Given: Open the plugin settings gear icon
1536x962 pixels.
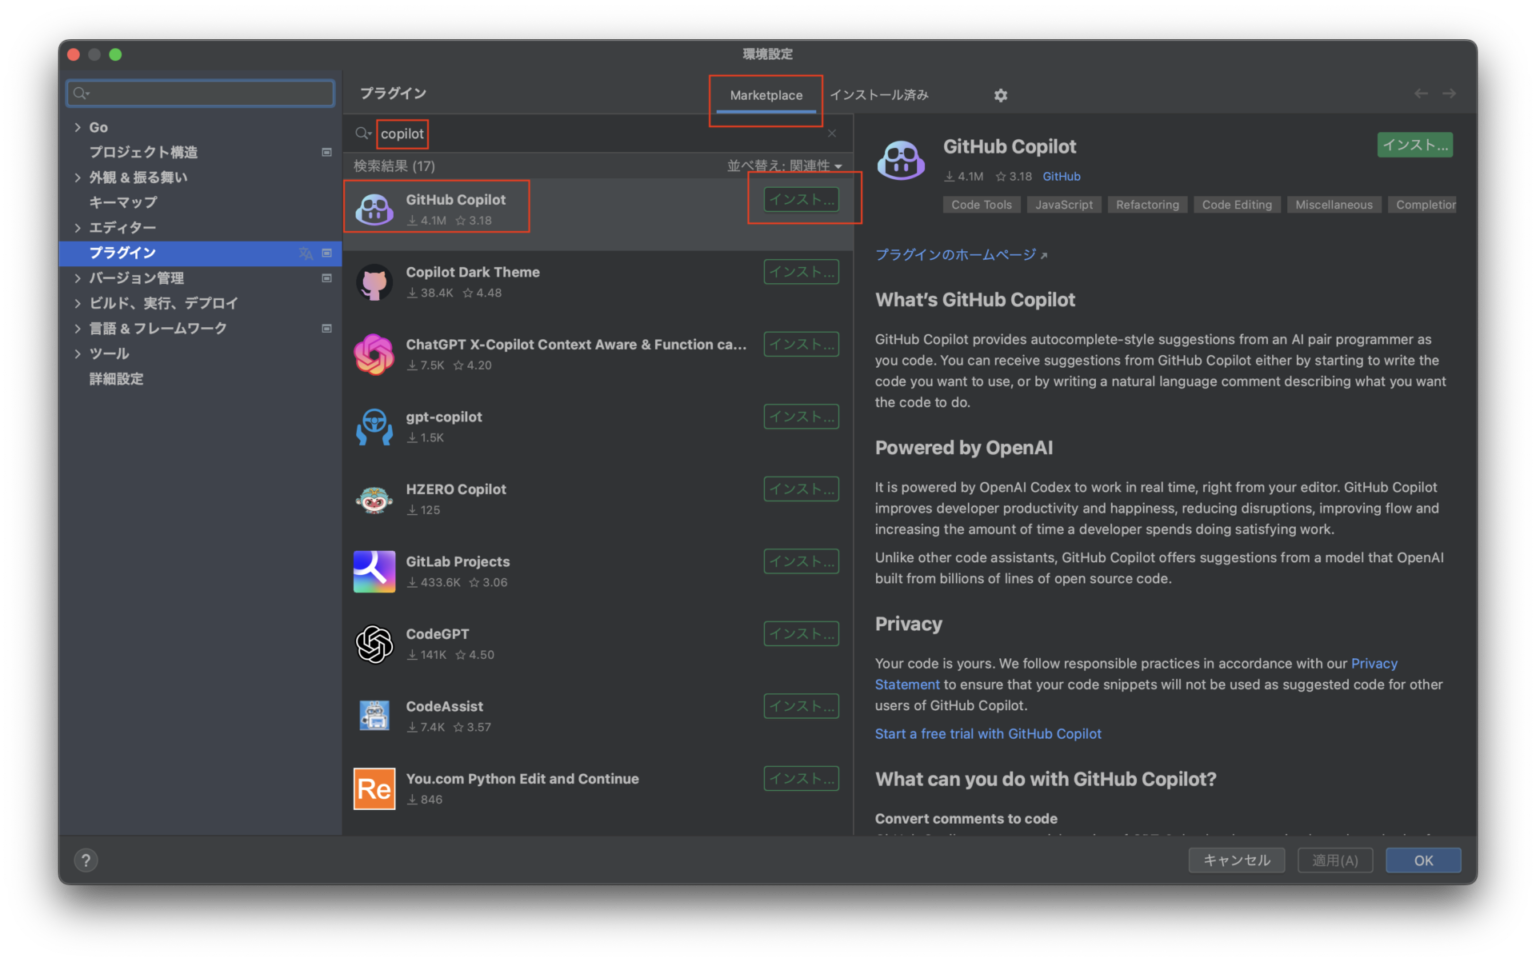Looking at the screenshot, I should click(x=1000, y=95).
